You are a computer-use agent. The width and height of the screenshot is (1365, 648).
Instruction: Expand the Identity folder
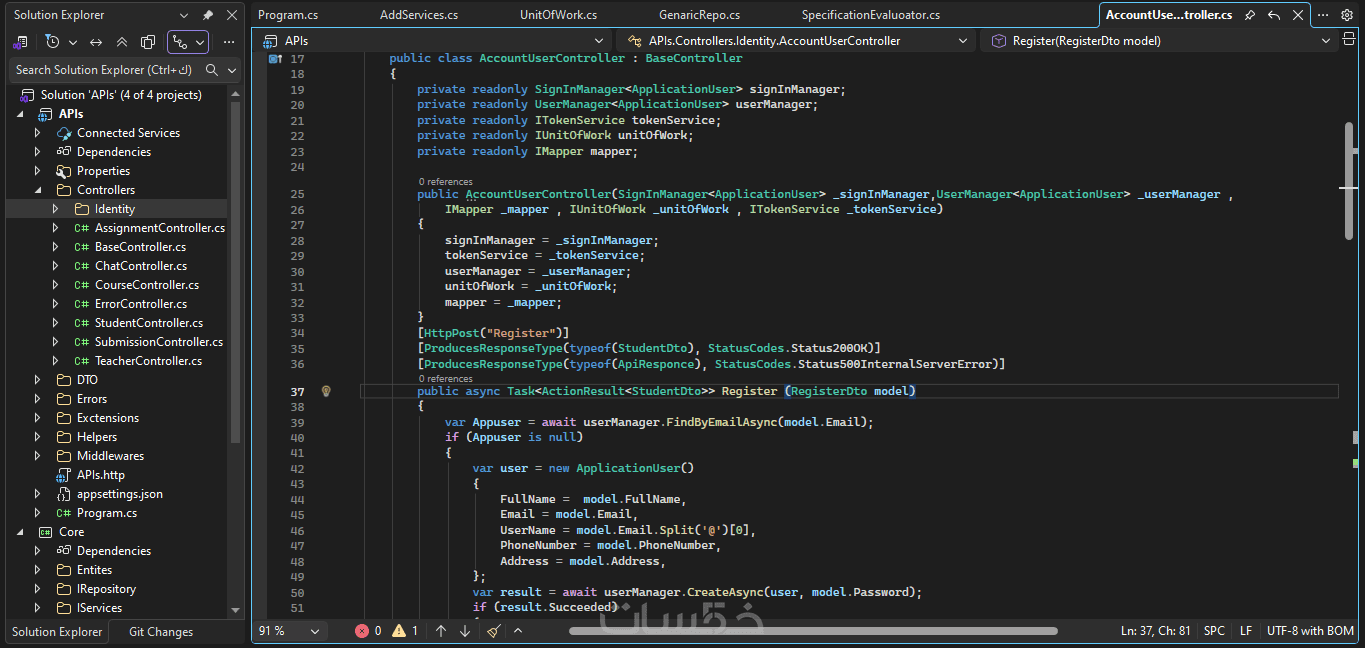56,209
